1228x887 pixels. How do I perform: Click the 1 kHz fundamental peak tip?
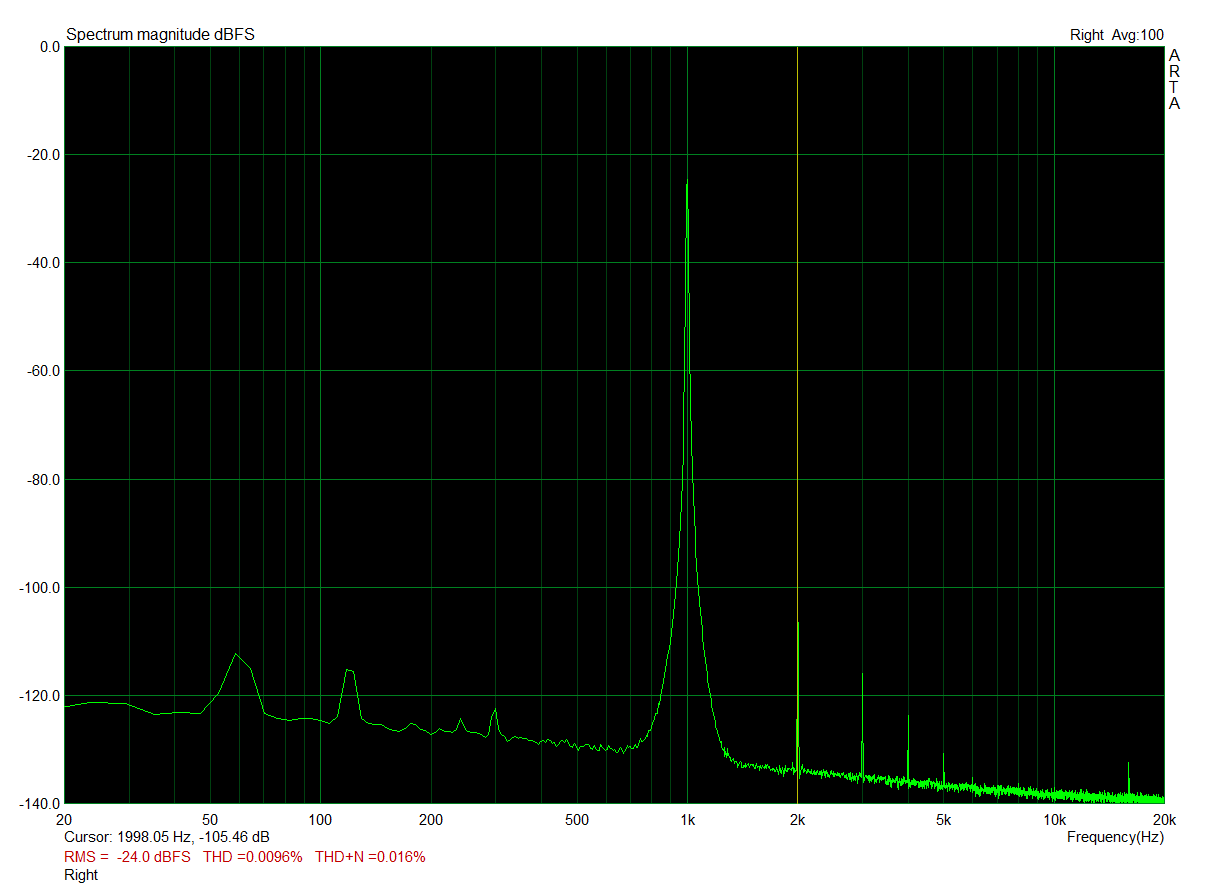687,182
